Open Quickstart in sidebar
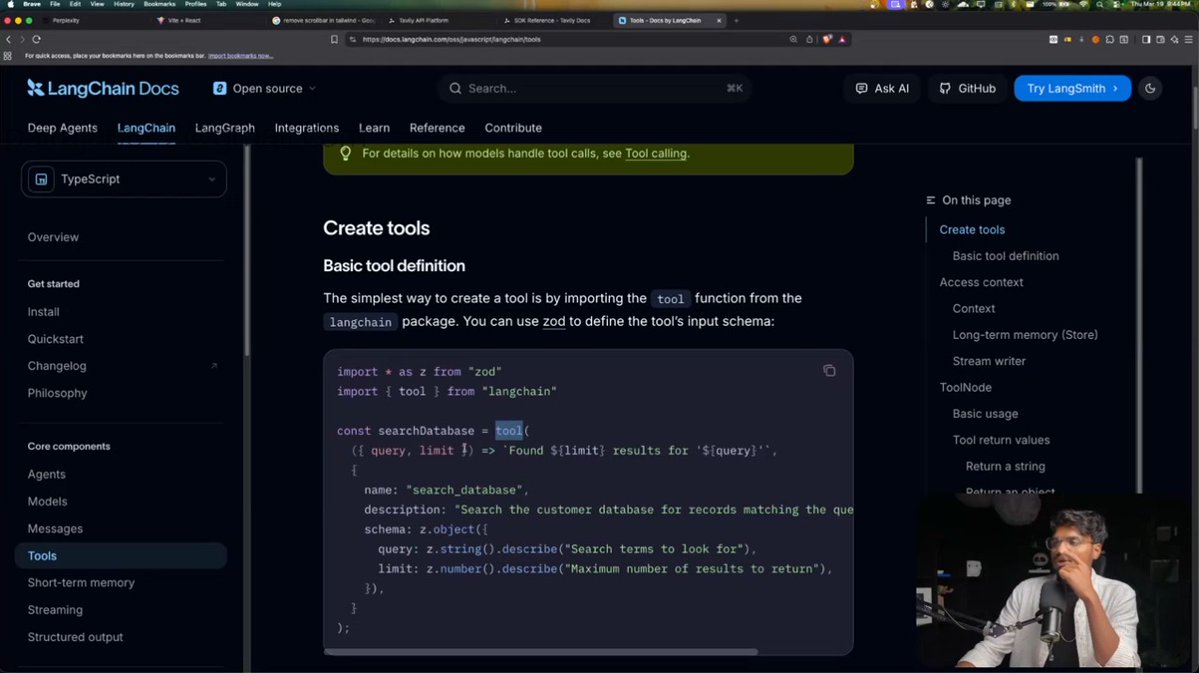Screen dimensions: 1199x673 [55, 339]
